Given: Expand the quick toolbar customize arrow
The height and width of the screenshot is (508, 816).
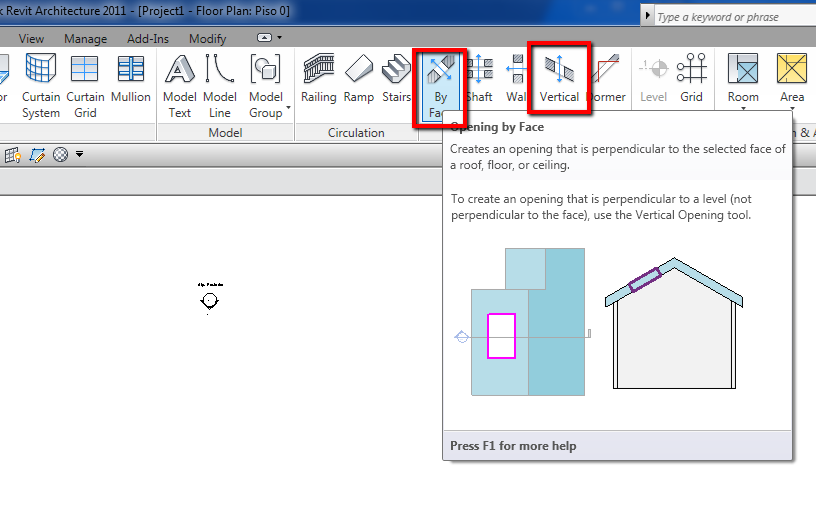Looking at the screenshot, I should [x=79, y=154].
